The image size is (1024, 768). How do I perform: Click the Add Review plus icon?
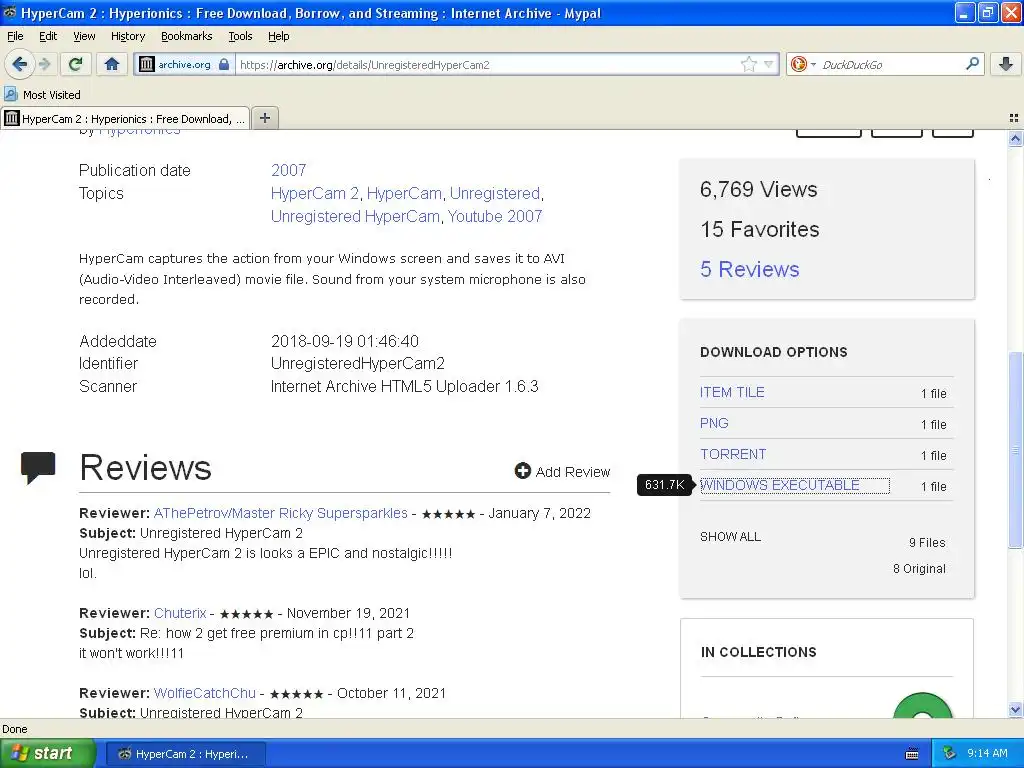(x=522, y=471)
